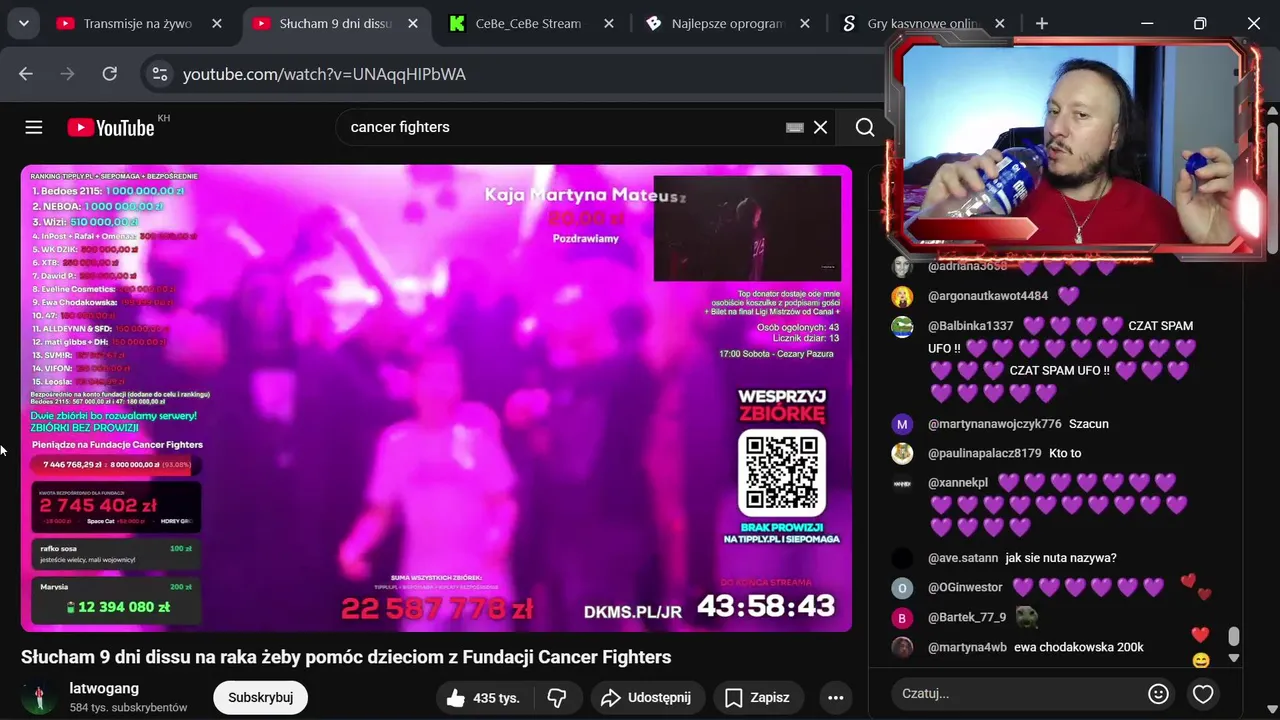
Task: Go forward in browser history
Action: click(68, 74)
